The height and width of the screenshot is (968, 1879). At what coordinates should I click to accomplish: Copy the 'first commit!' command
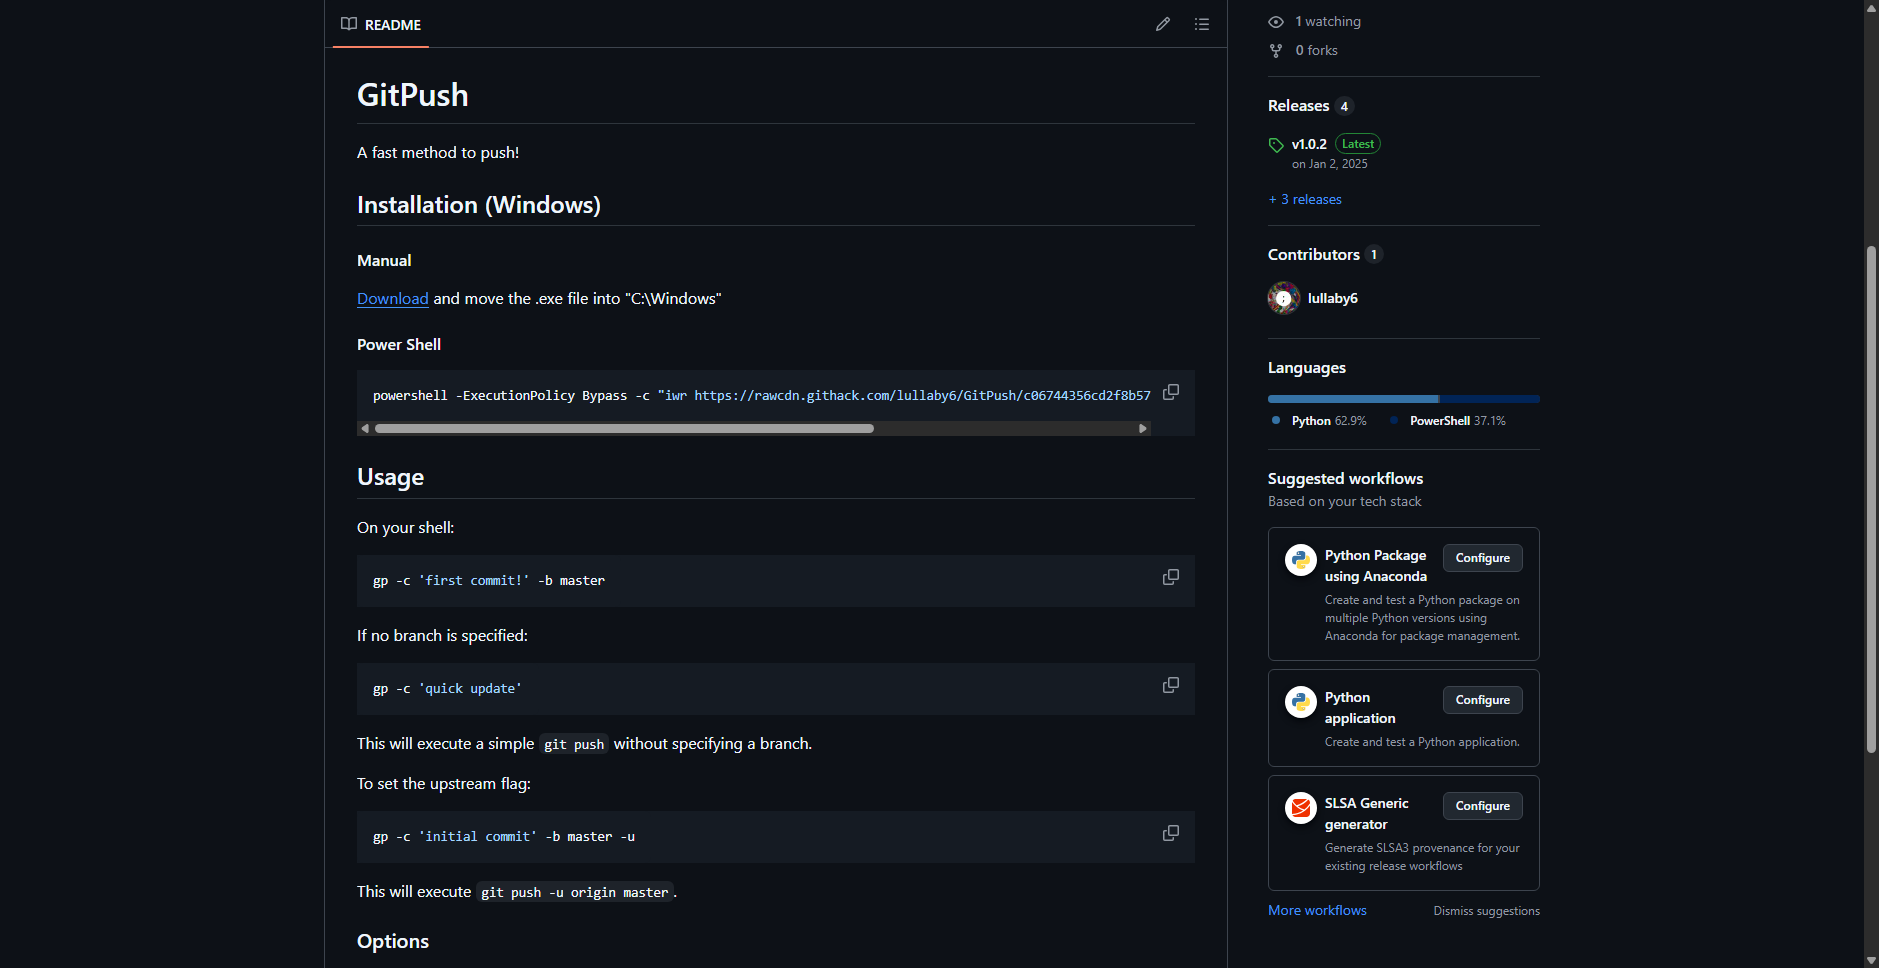coord(1171,577)
